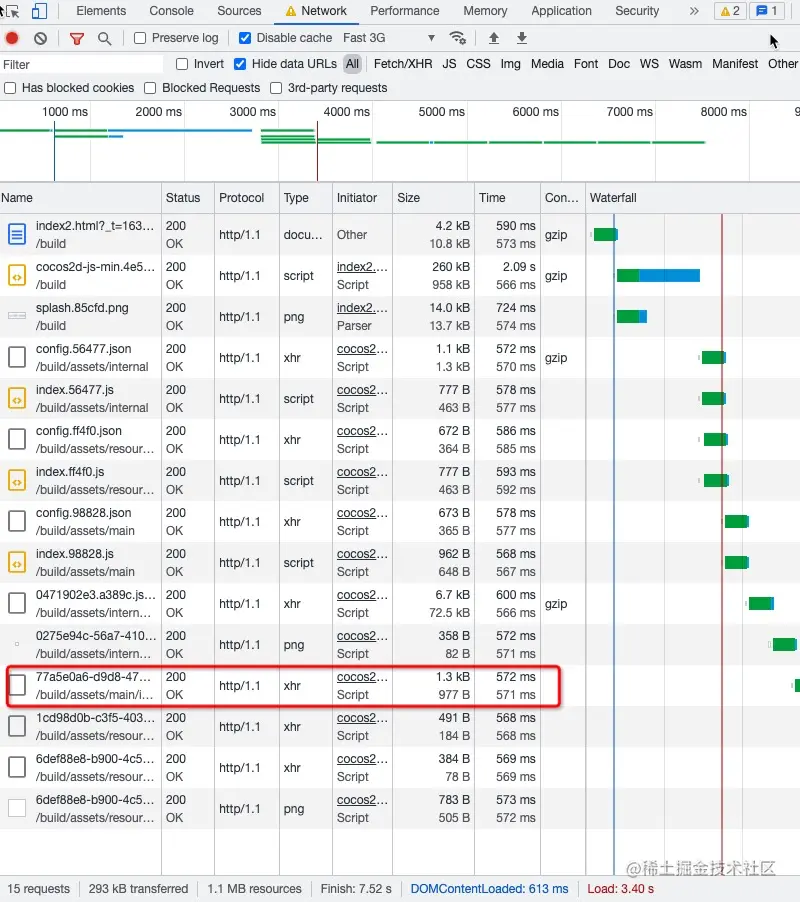The height and width of the screenshot is (902, 800).
Task: Click file icon of config.56477.json row
Action: [x=17, y=357]
